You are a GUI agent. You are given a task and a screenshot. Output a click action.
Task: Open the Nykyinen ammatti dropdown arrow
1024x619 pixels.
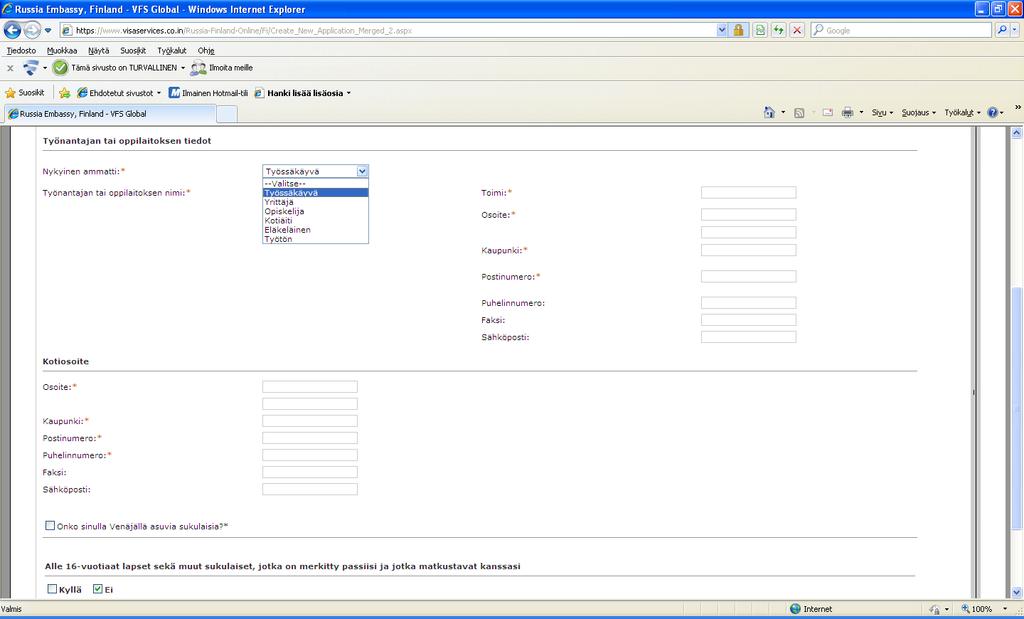point(362,171)
